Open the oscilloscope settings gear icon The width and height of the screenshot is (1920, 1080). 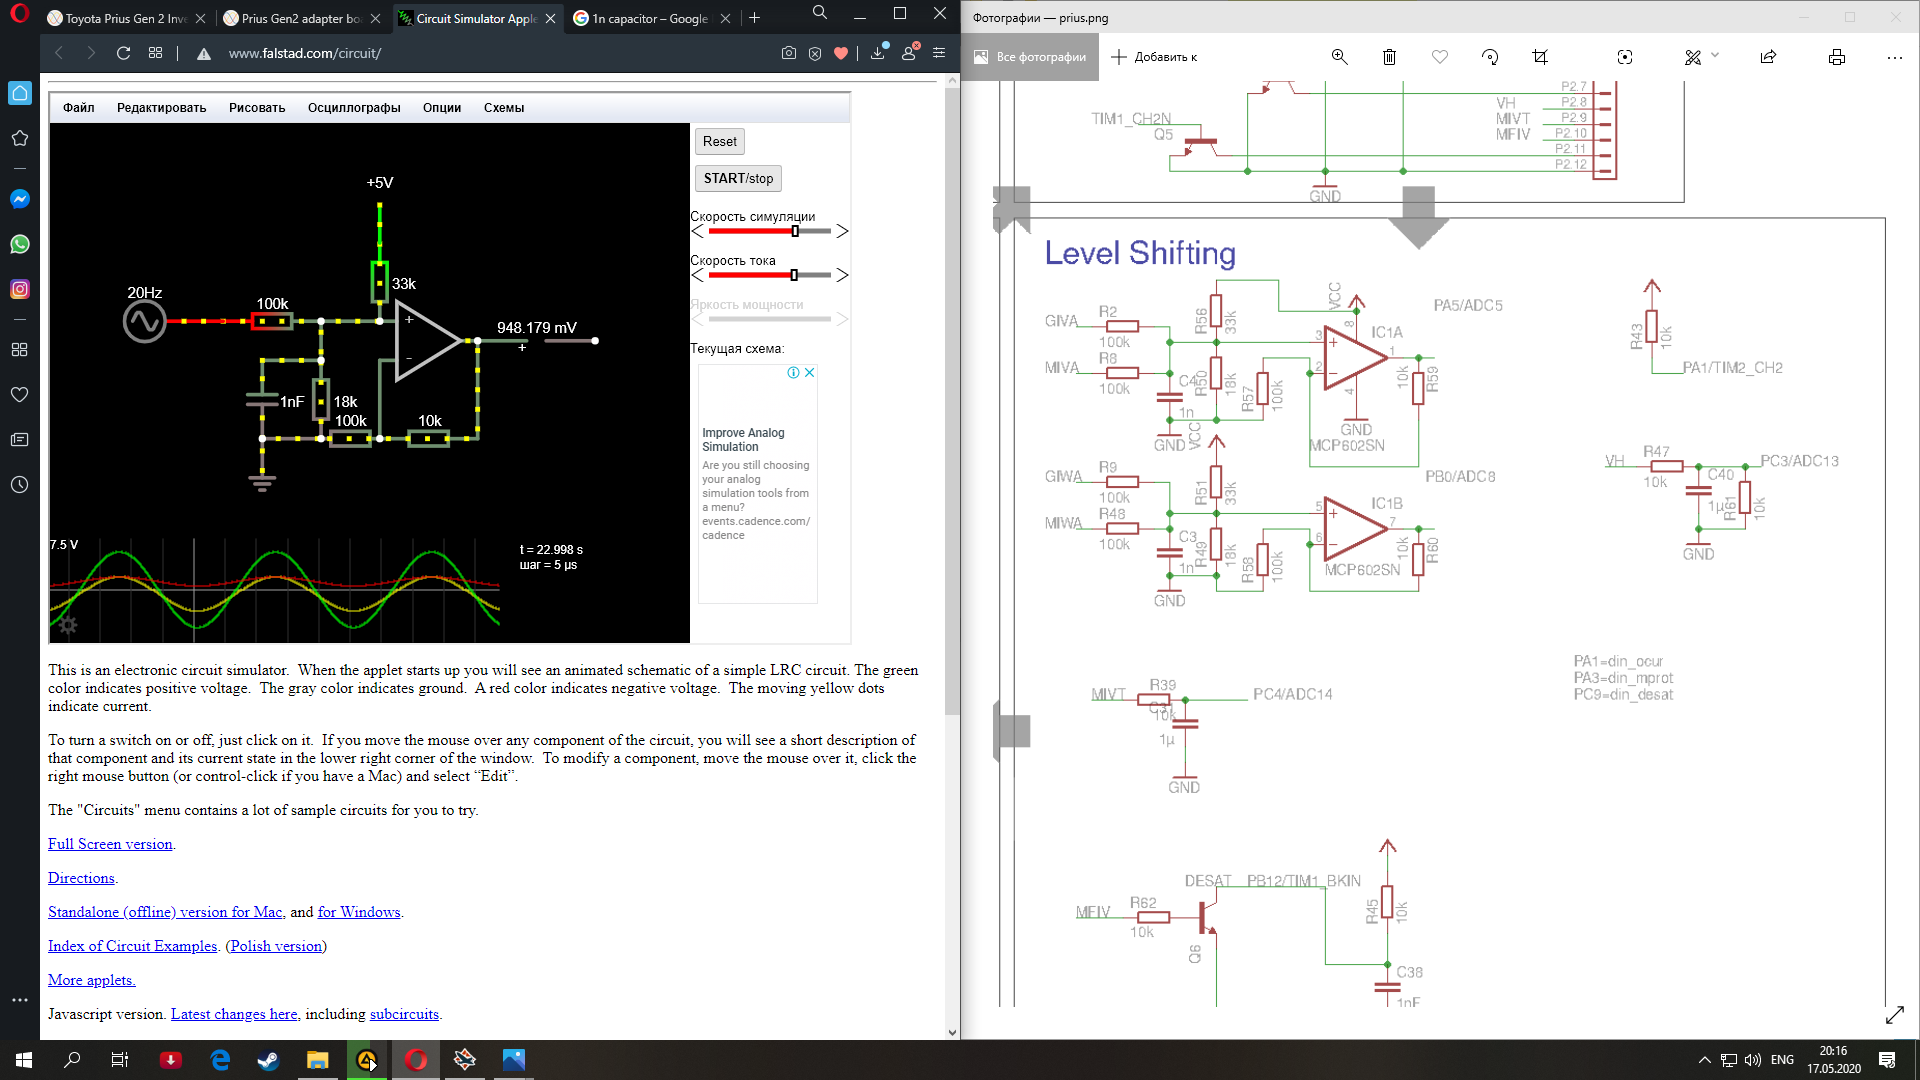click(x=68, y=626)
